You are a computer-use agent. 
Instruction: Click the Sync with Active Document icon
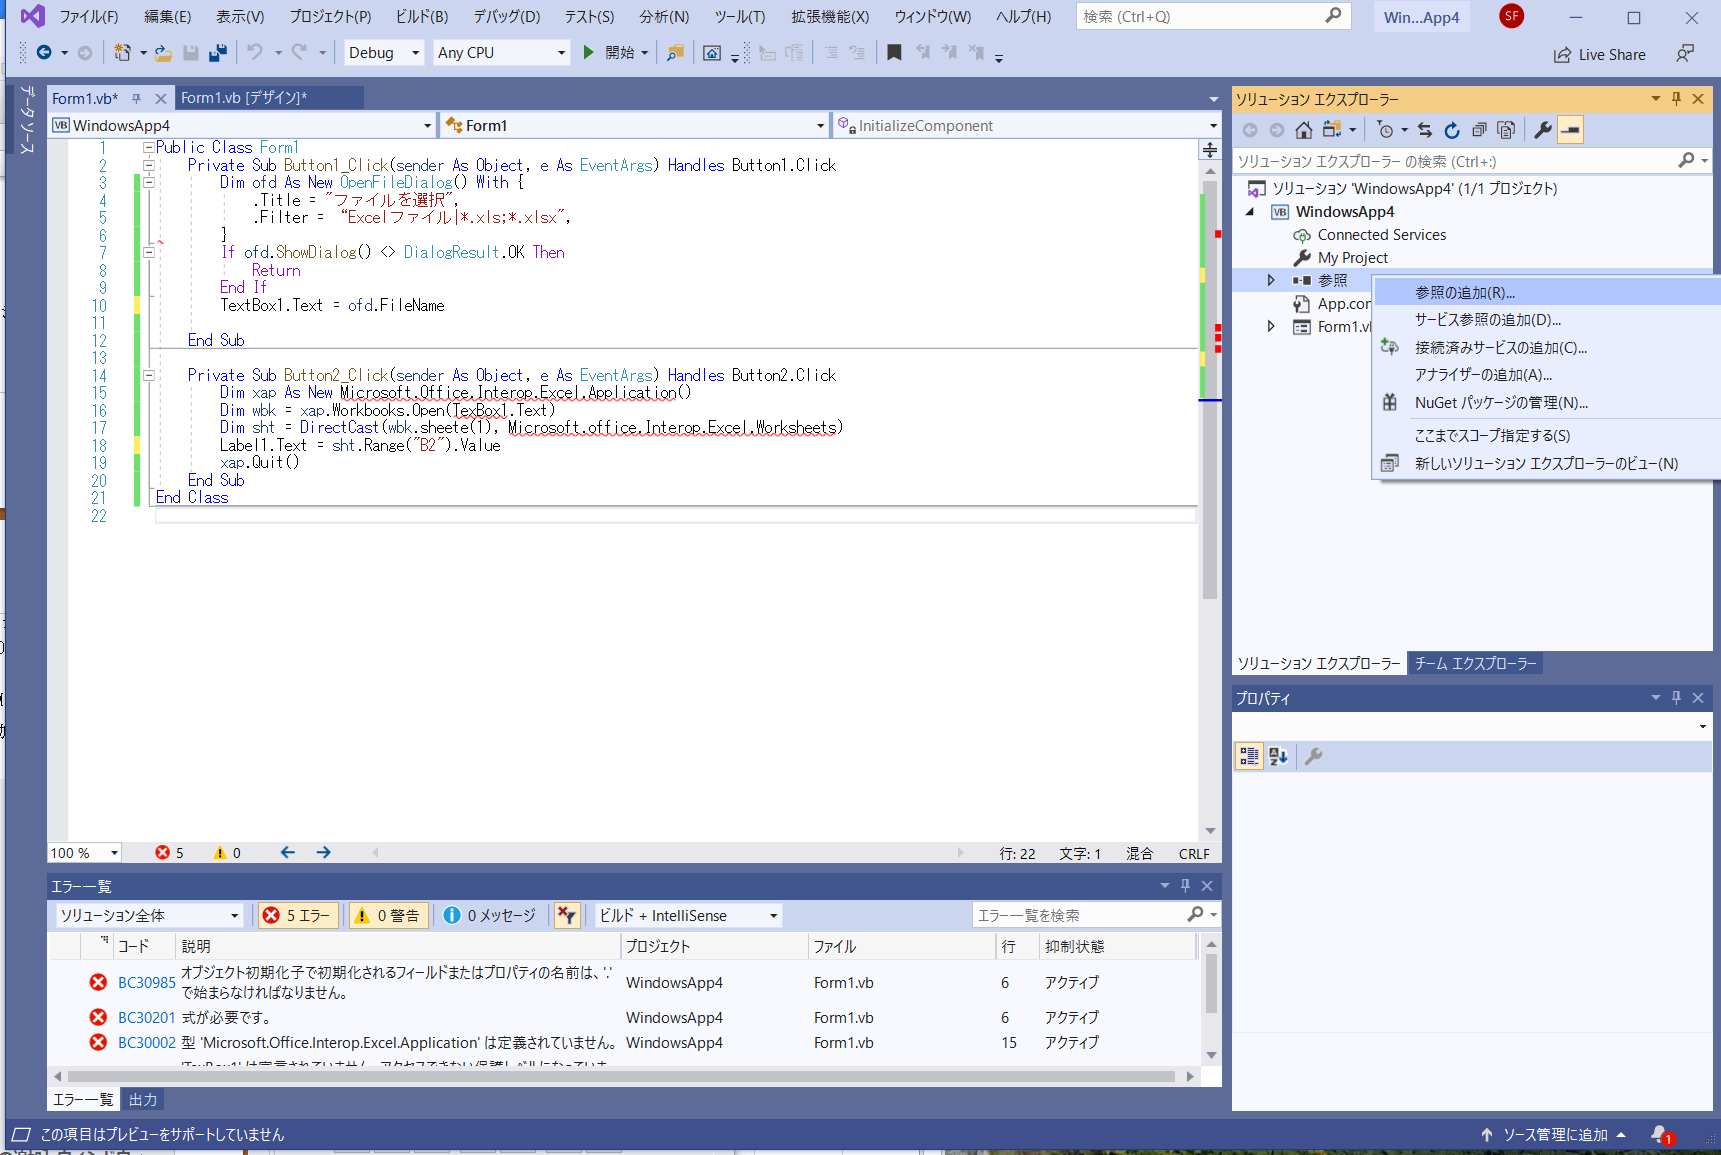pos(1425,130)
